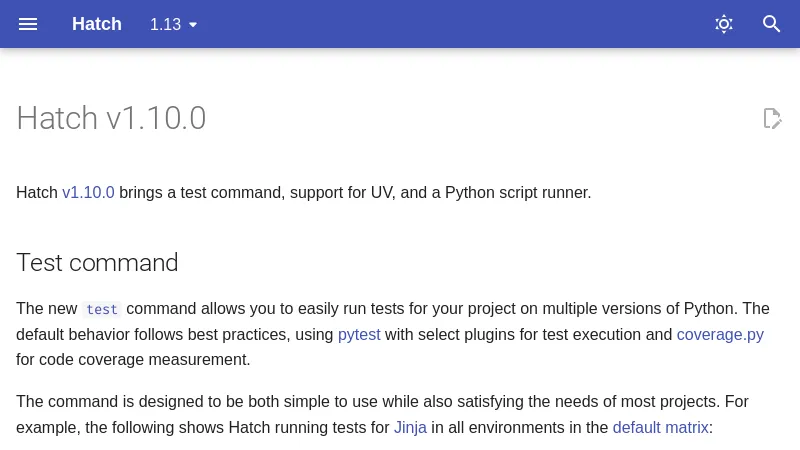The image size is (800, 450).
Task: Follow the pytest link
Action: [x=359, y=334]
